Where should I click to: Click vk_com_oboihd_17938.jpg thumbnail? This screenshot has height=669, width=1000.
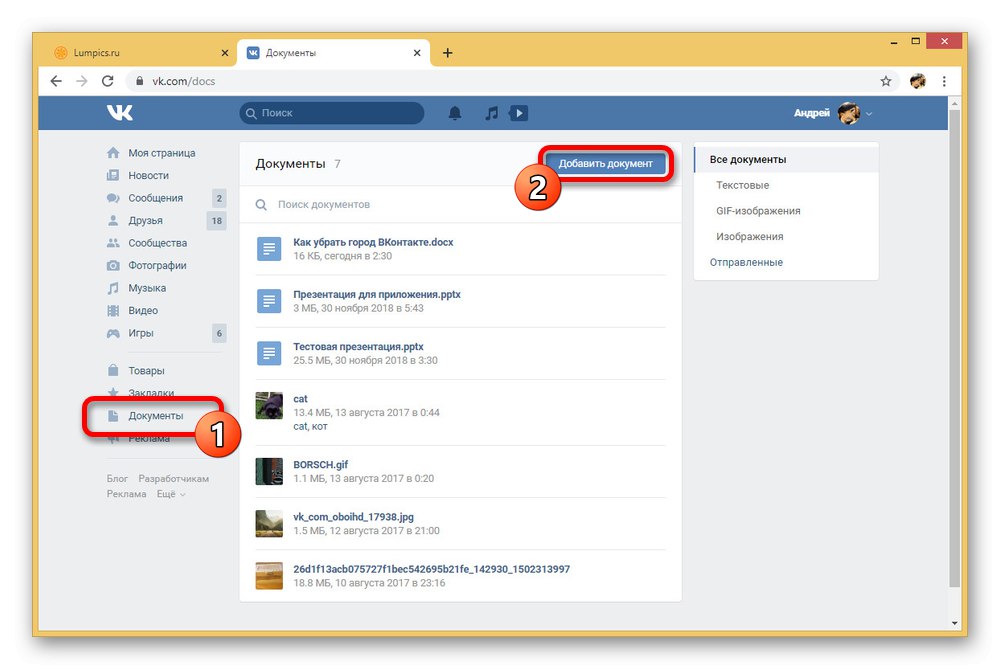(x=269, y=524)
